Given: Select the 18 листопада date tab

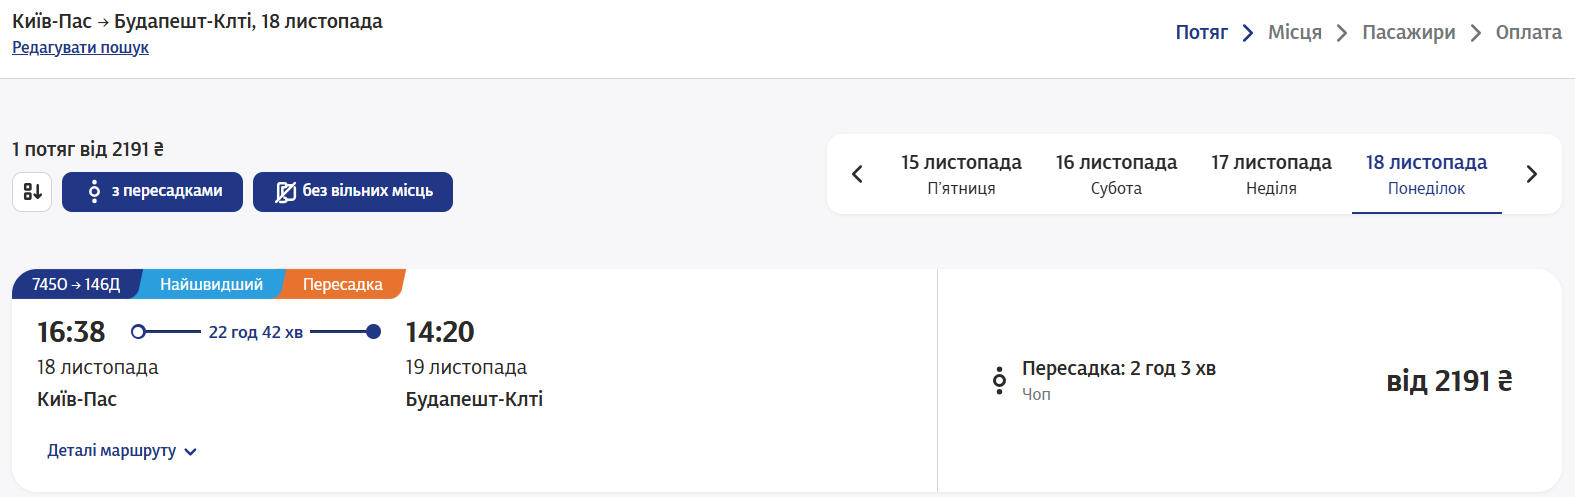Looking at the screenshot, I should [1426, 174].
